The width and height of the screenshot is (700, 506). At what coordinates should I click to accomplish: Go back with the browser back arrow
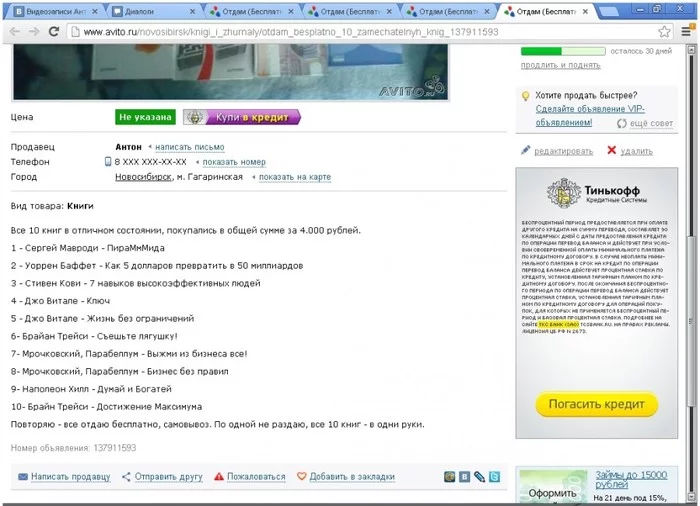[x=14, y=32]
